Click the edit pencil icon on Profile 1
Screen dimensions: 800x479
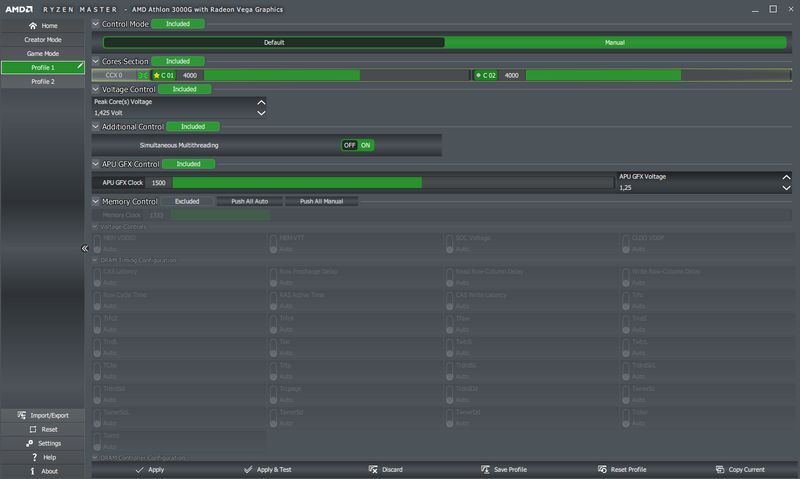[80, 66]
